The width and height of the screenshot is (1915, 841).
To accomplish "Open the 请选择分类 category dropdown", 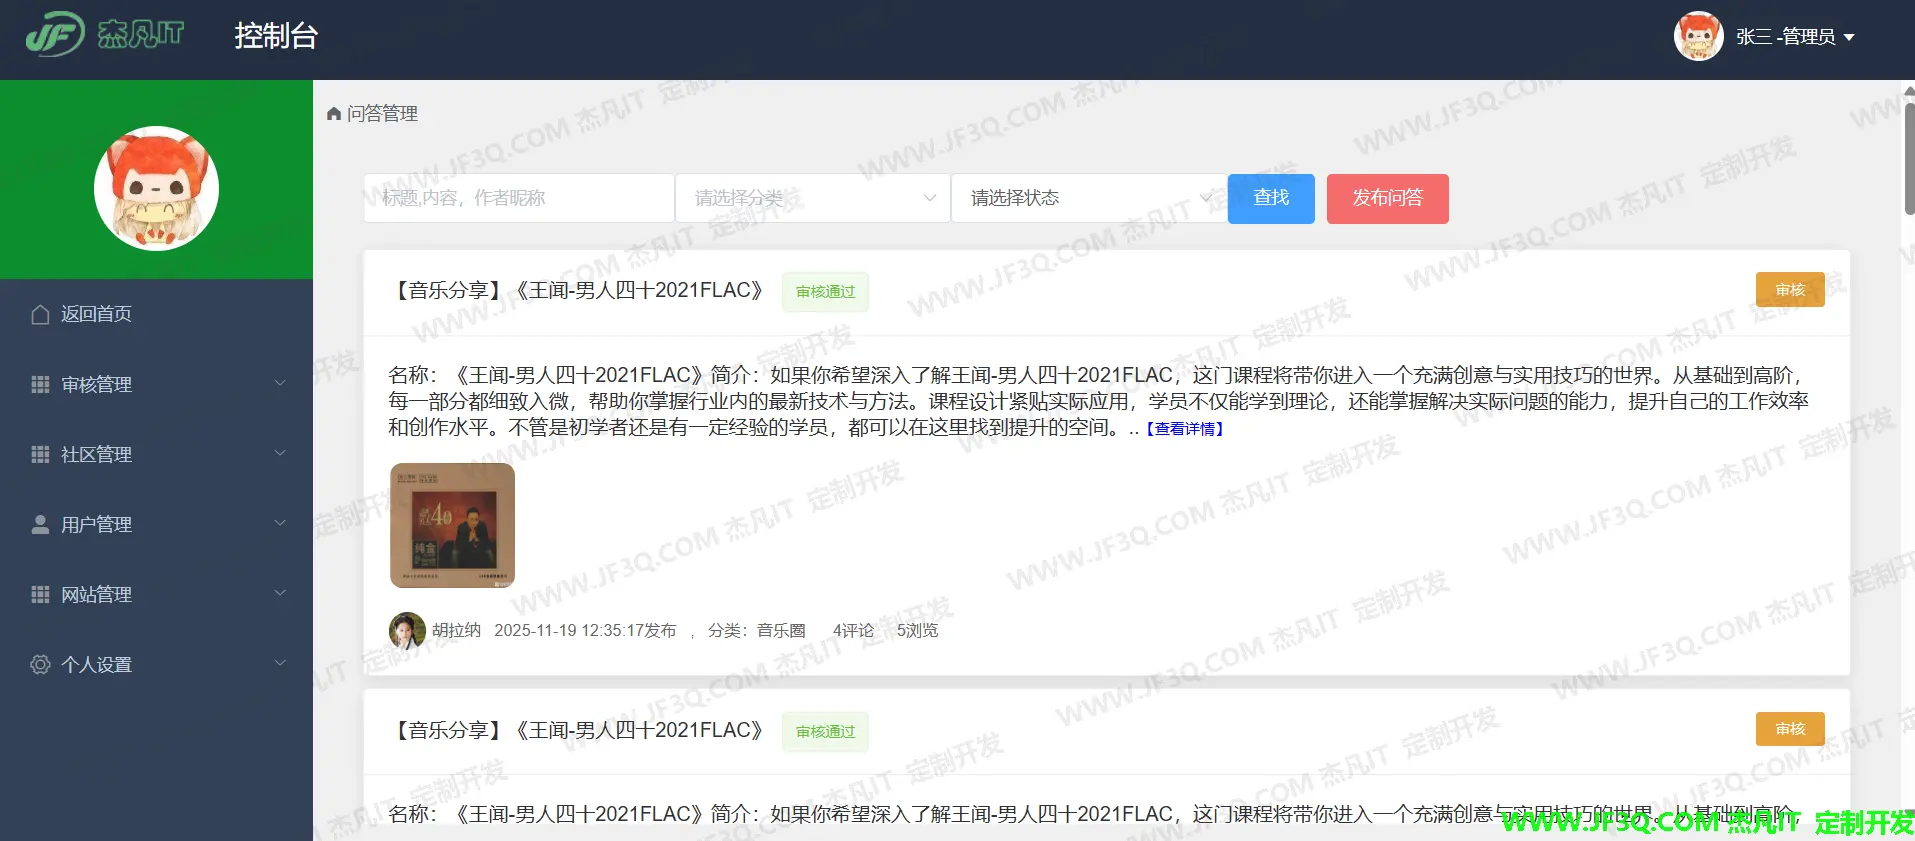I will [812, 198].
